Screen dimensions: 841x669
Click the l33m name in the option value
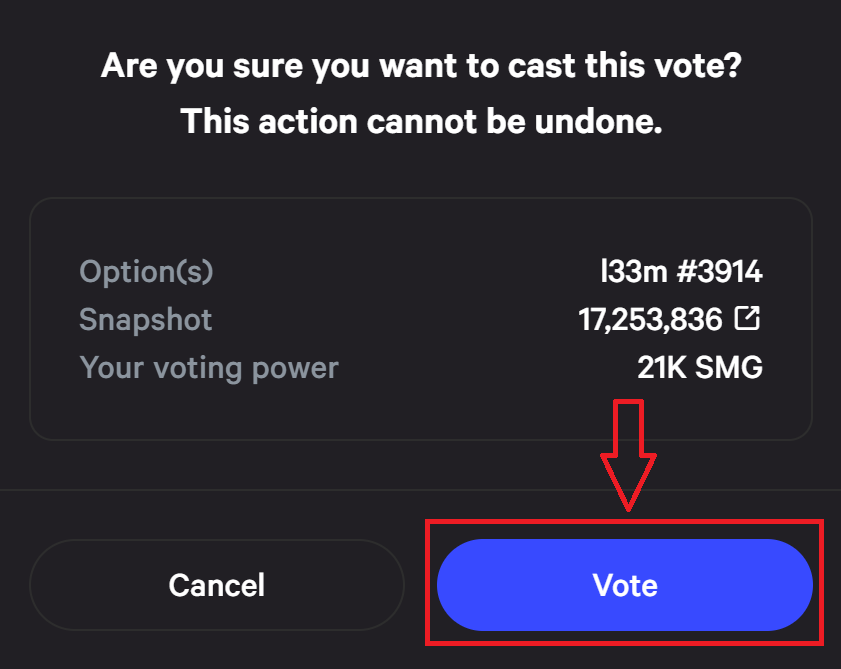pyautogui.click(x=634, y=271)
